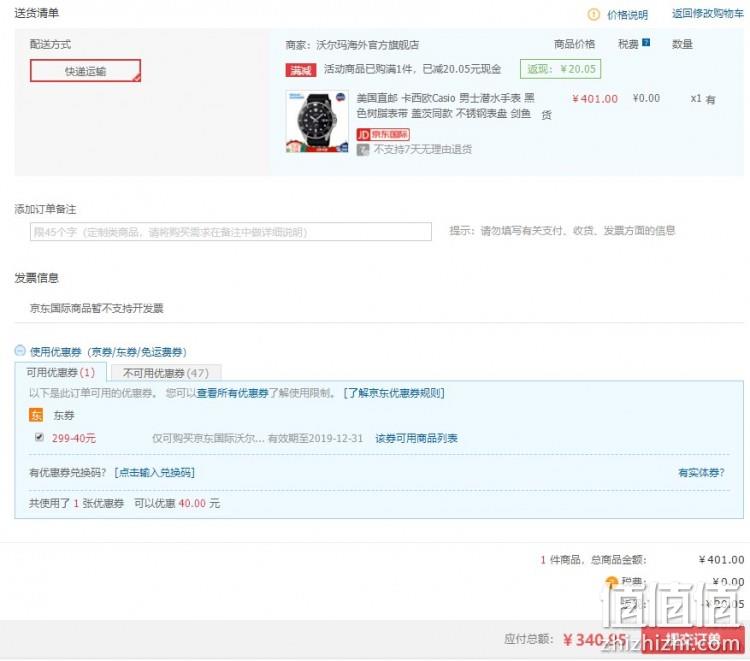Toggle the 299-40元 coupon checkbox
The image size is (750, 661).
(39, 437)
